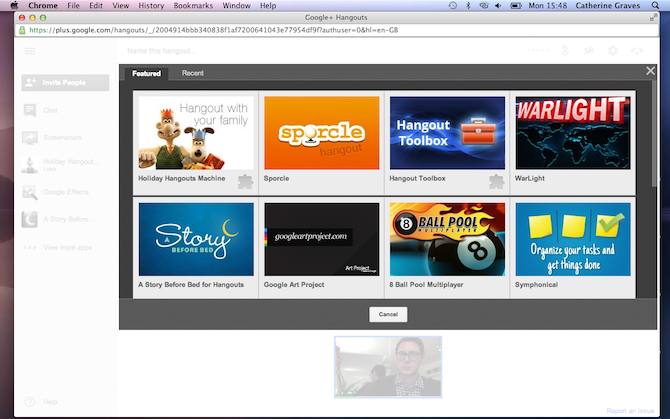Switch to the Recent tab

193,73
